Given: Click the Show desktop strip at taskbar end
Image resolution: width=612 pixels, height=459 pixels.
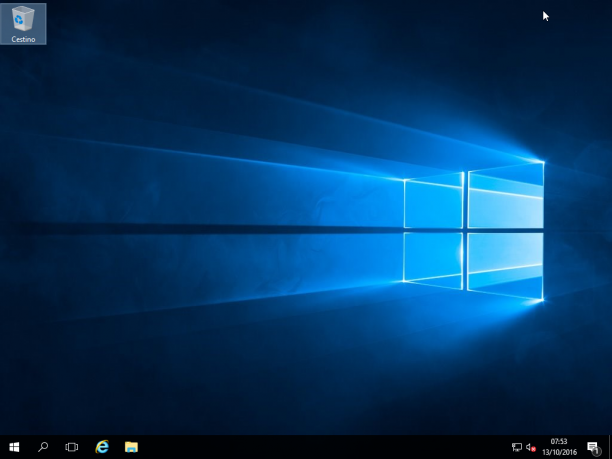Looking at the screenshot, I should 610,447.
